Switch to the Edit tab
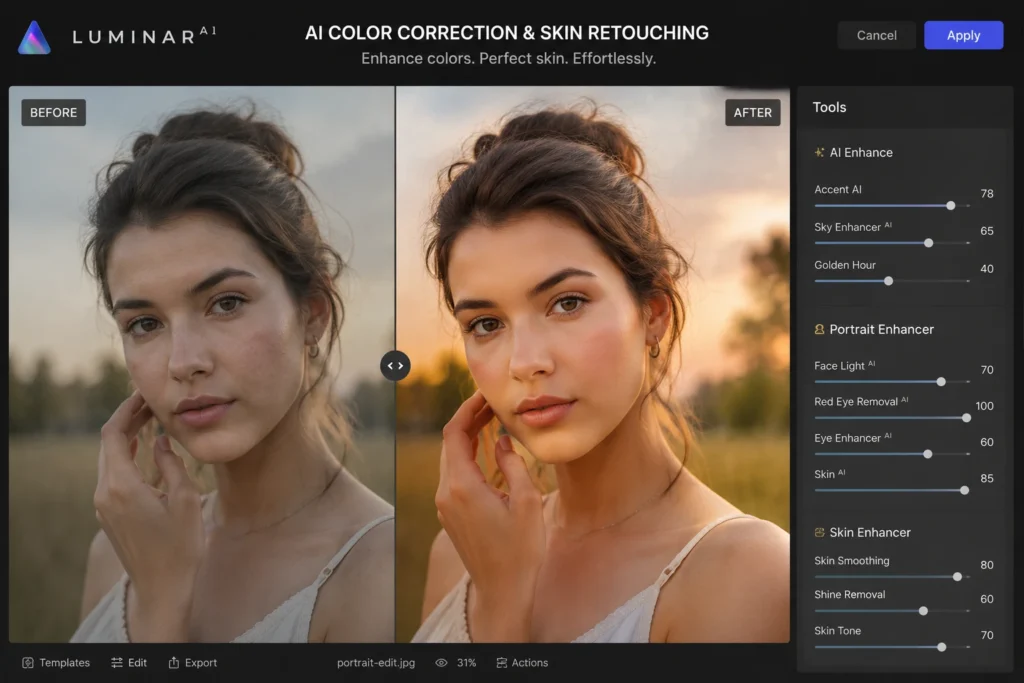The height and width of the screenshot is (683, 1024). click(x=129, y=663)
